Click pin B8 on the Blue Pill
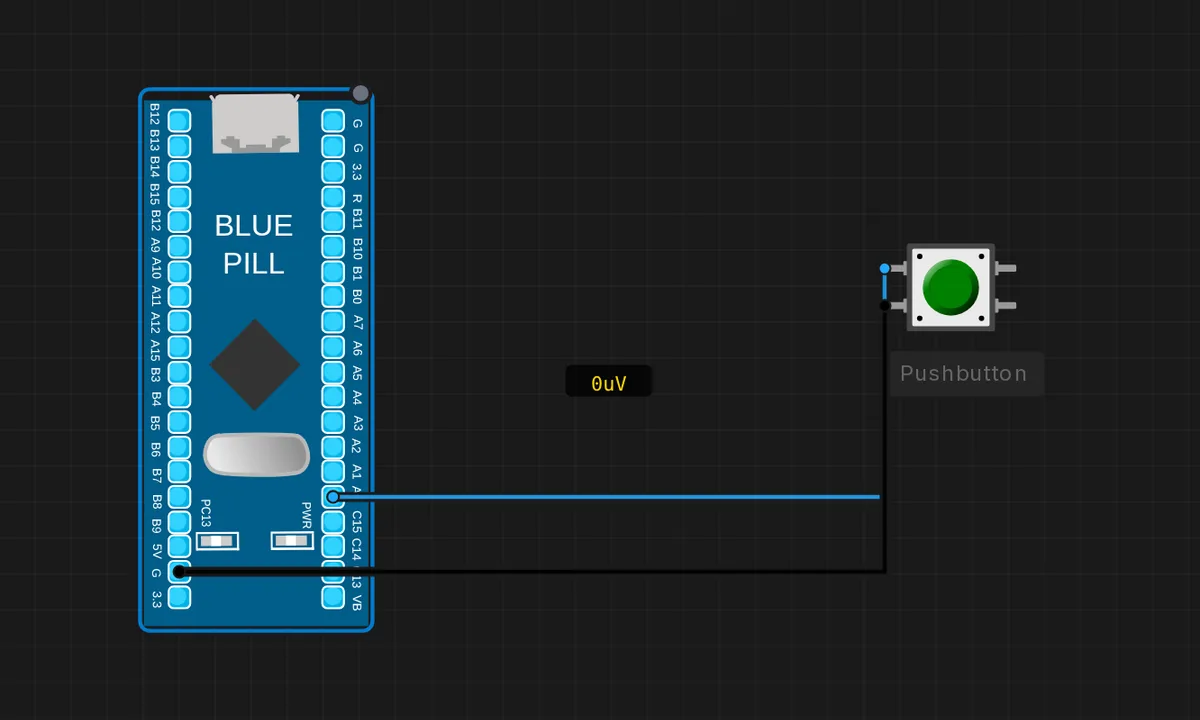1200x720 pixels. click(179, 497)
